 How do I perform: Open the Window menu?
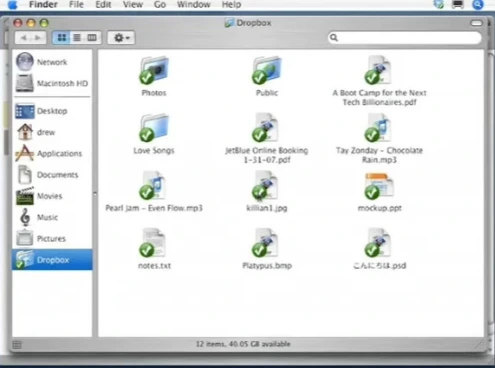(194, 5)
